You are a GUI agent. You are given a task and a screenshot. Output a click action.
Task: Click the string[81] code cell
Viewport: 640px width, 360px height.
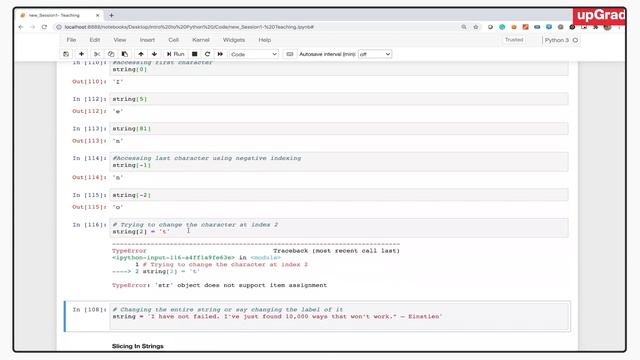point(339,129)
